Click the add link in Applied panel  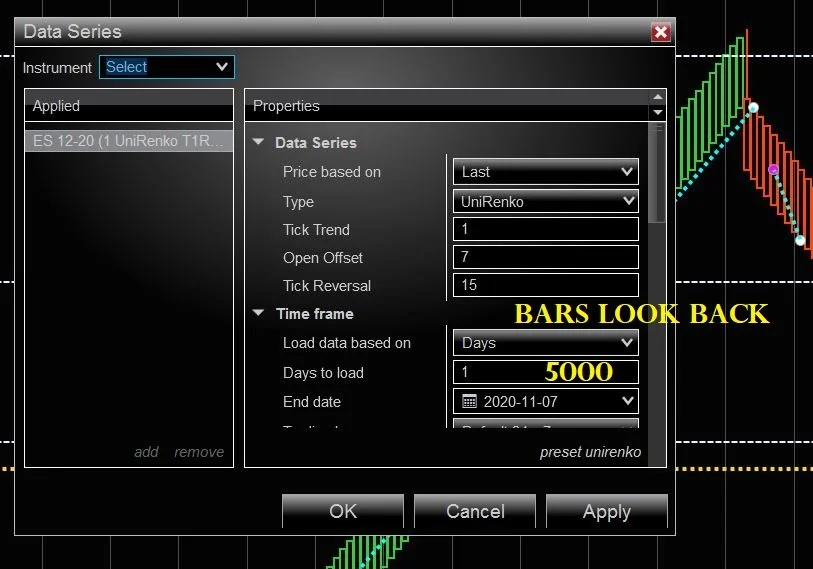(x=146, y=452)
